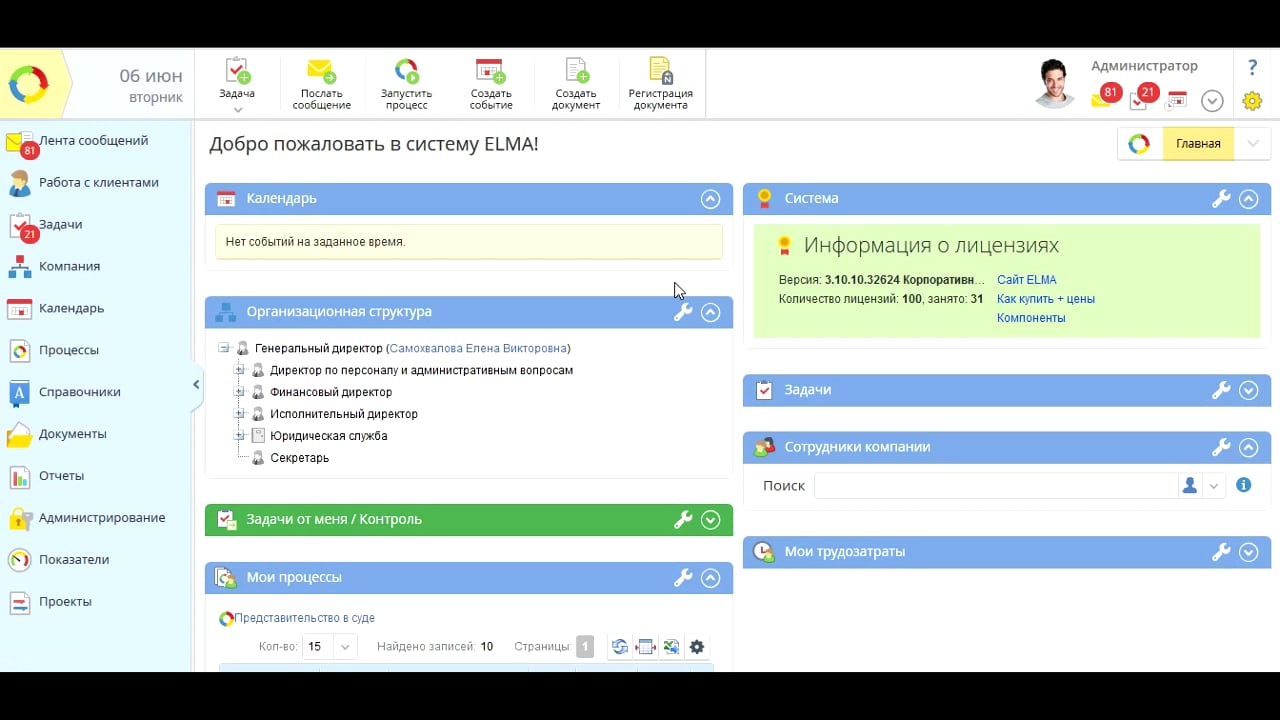
Task: Click the Главная page button
Action: 1197,144
